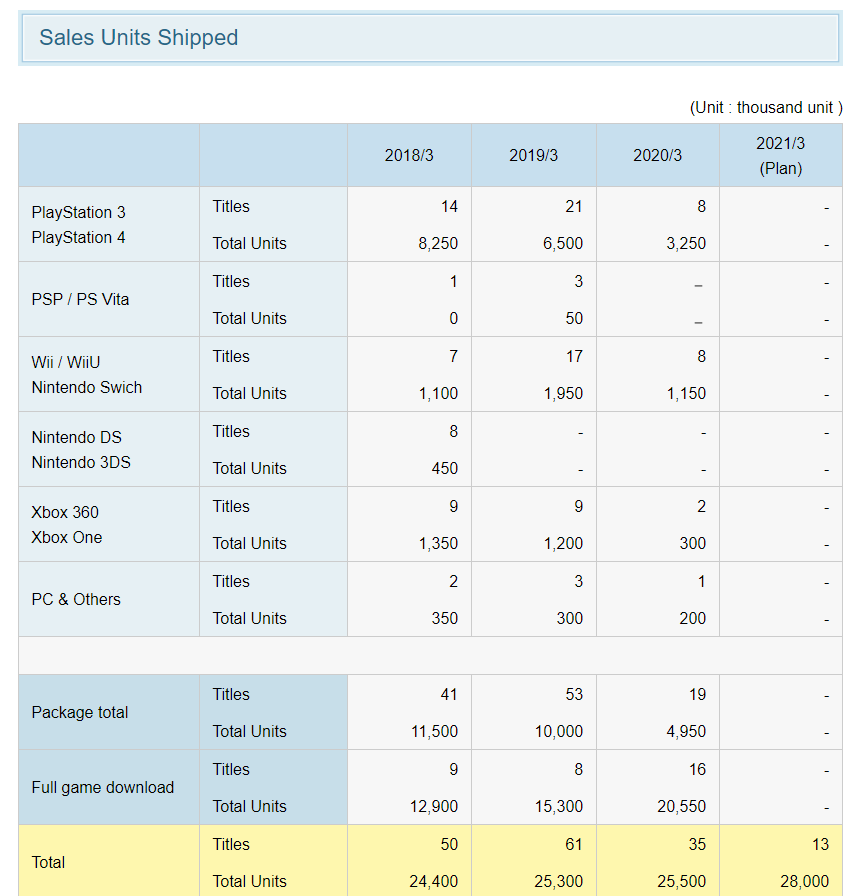Click the 16 Full game download titles value
The width and height of the screenshot is (857, 896).
point(698,769)
